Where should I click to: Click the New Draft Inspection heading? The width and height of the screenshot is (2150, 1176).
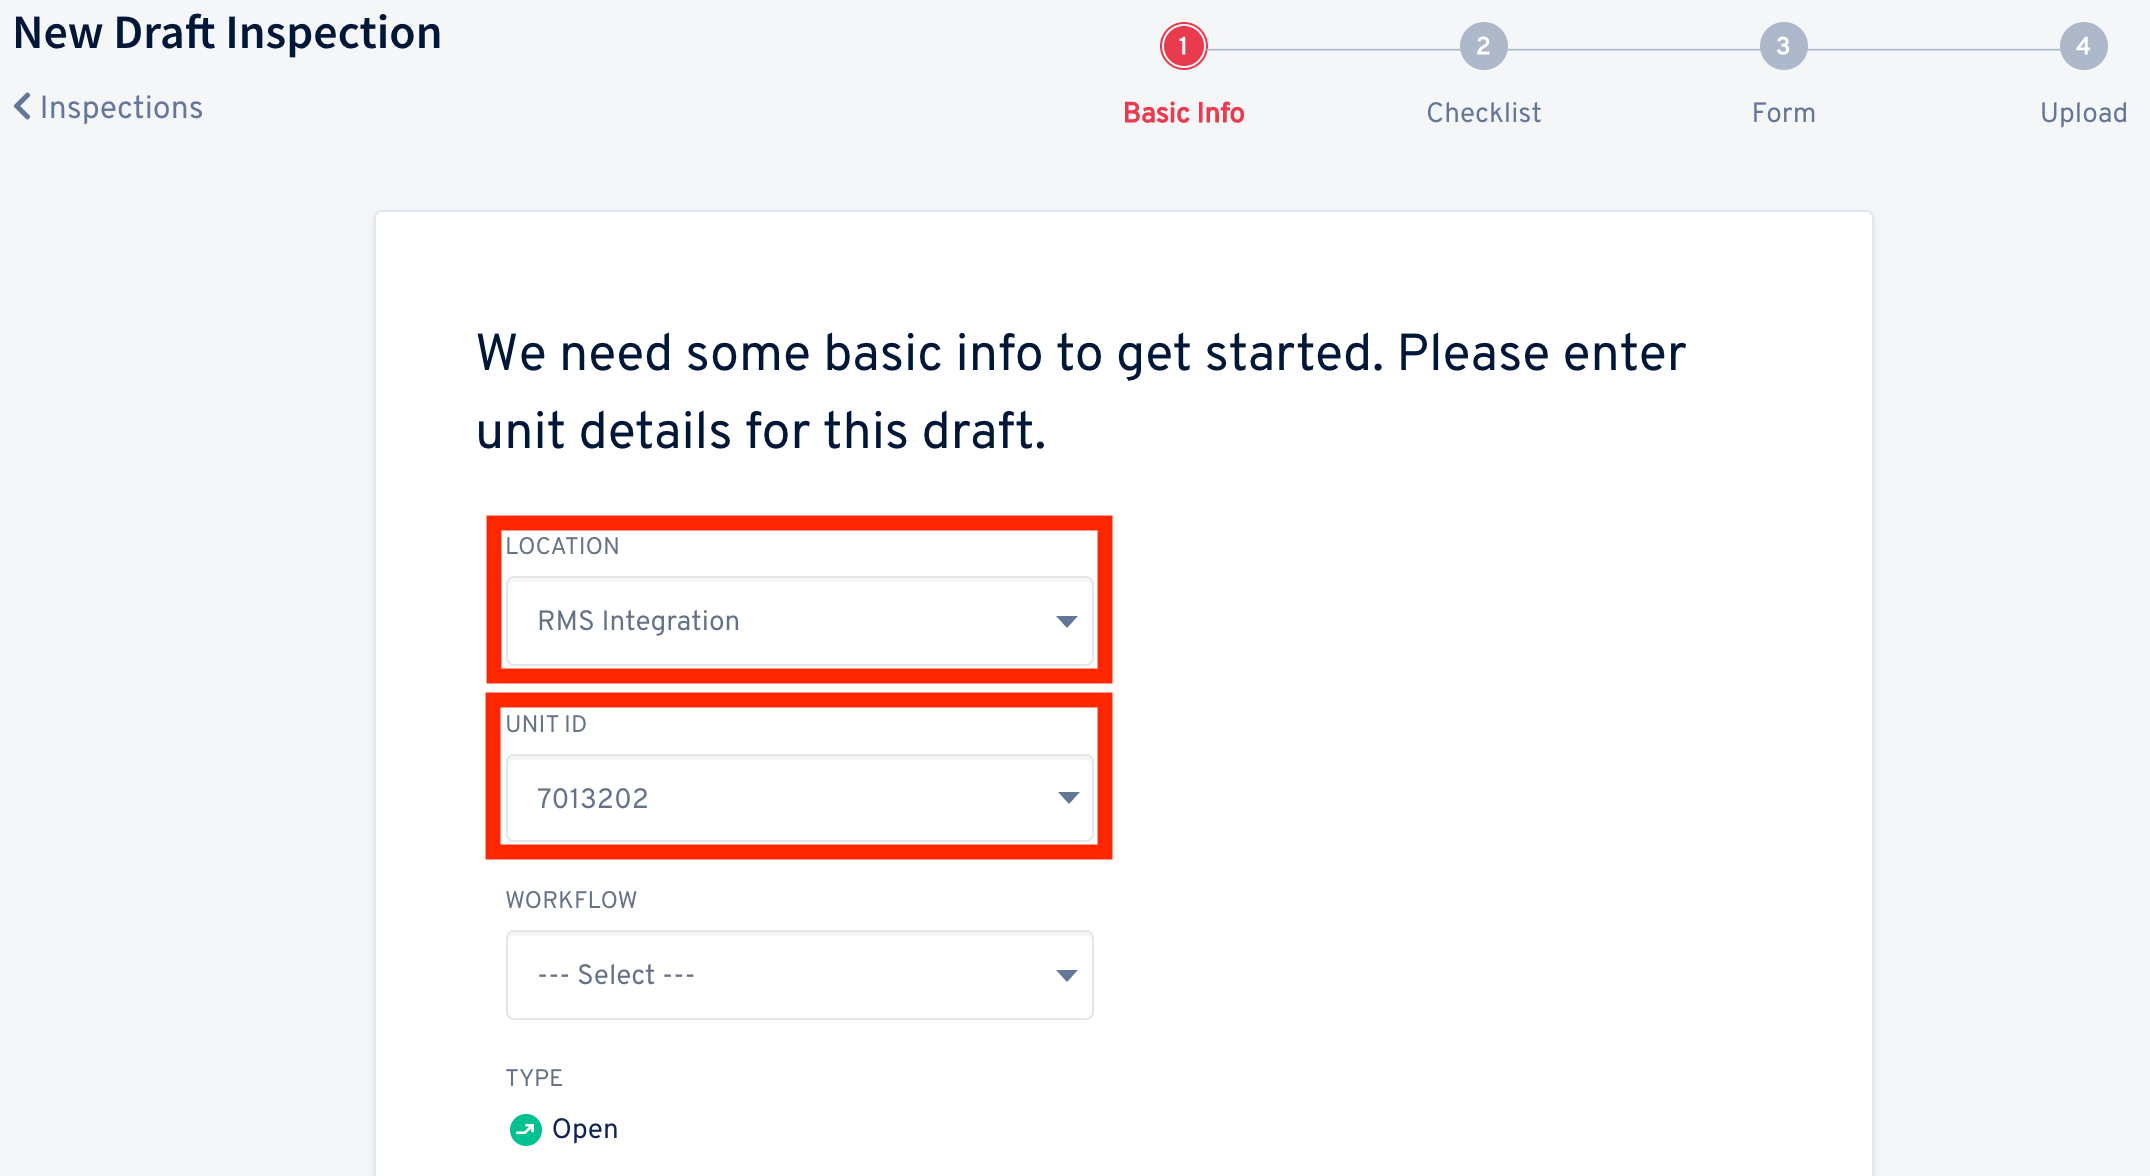pos(227,33)
